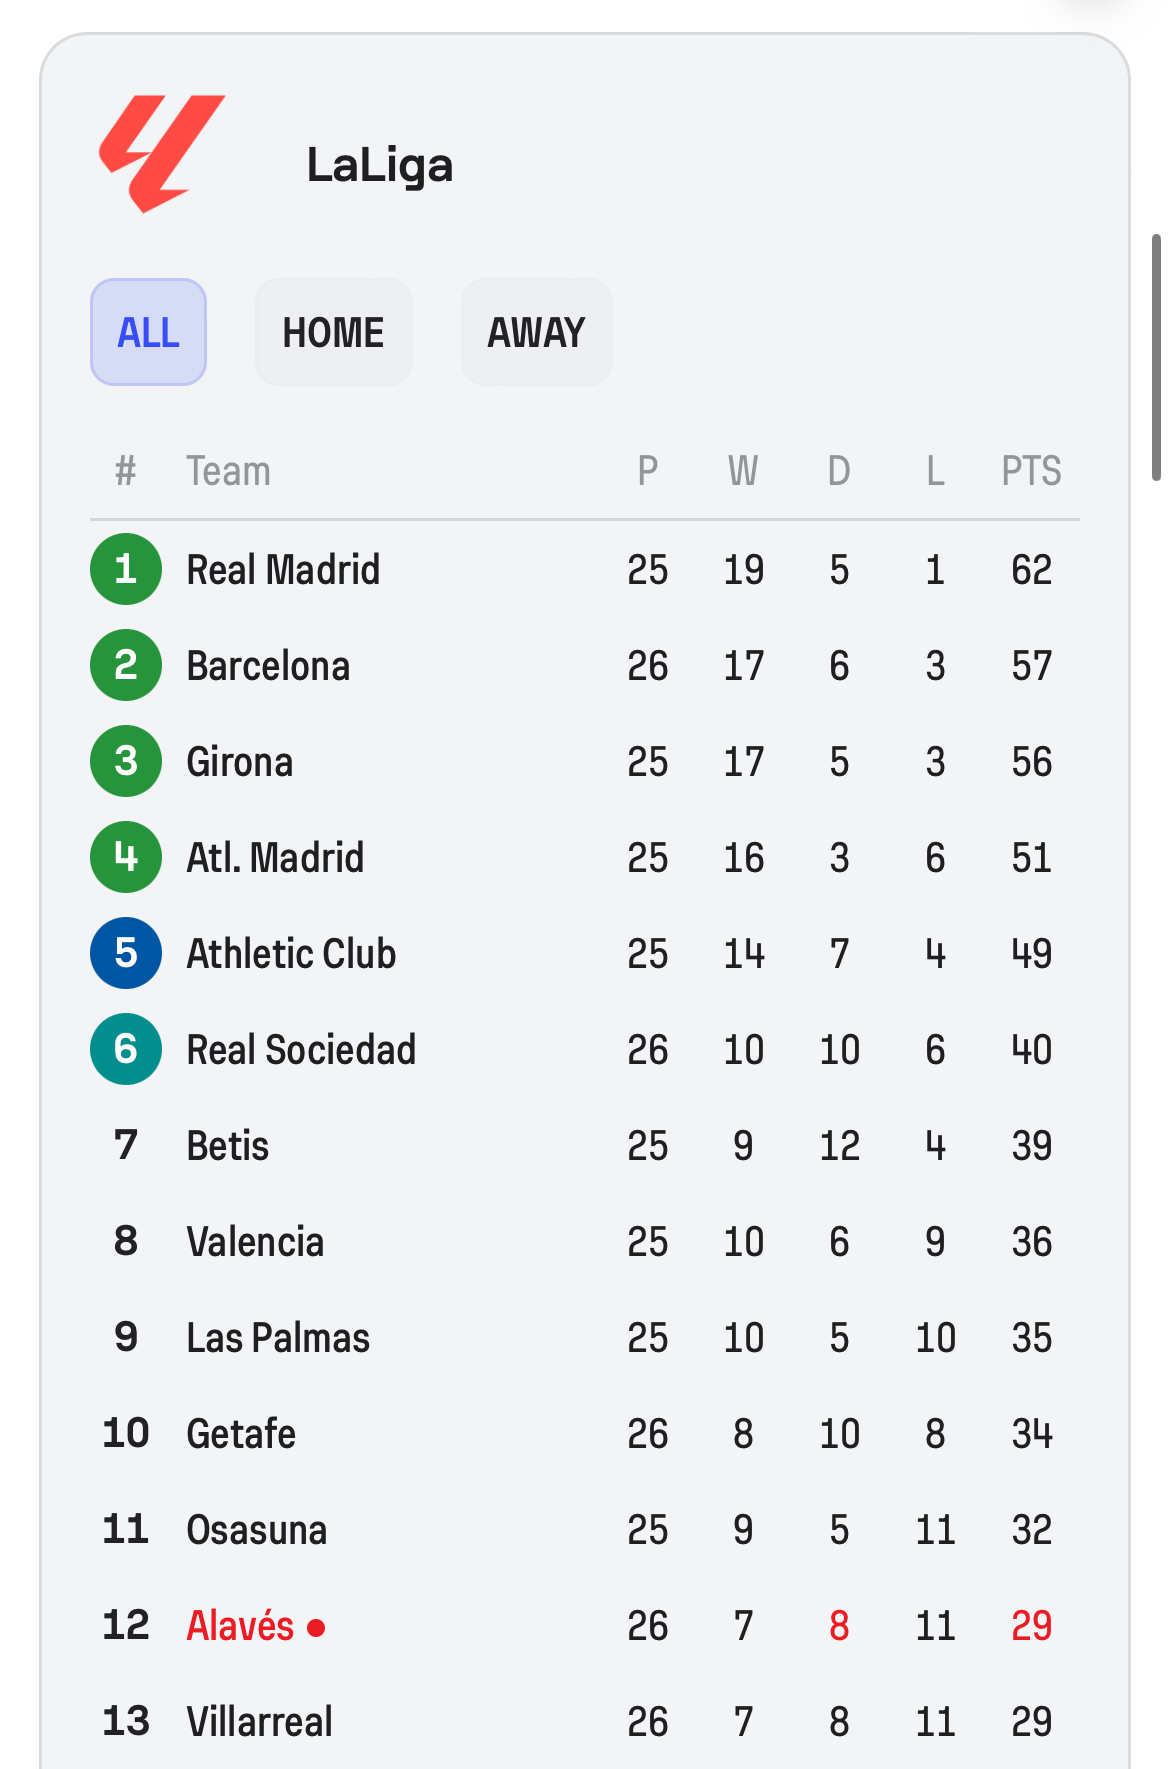Switch to the HOME standings tab

pyautogui.click(x=333, y=332)
